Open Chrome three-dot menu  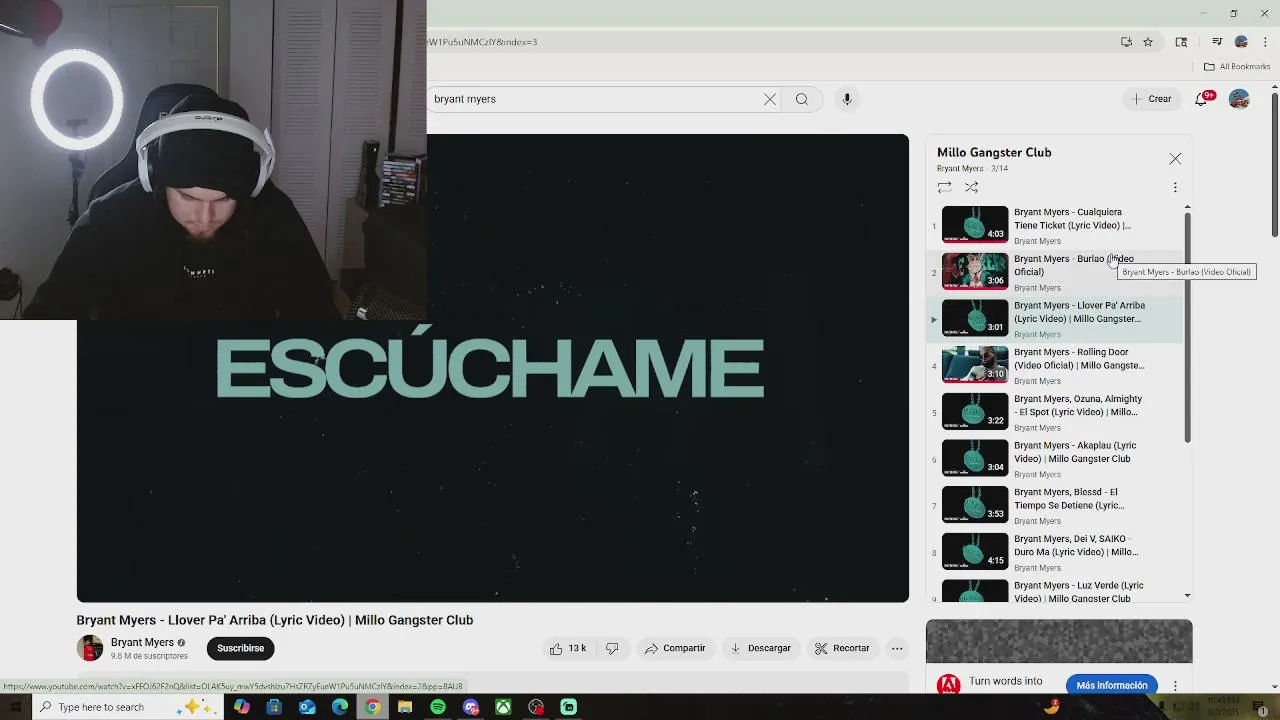1265,42
